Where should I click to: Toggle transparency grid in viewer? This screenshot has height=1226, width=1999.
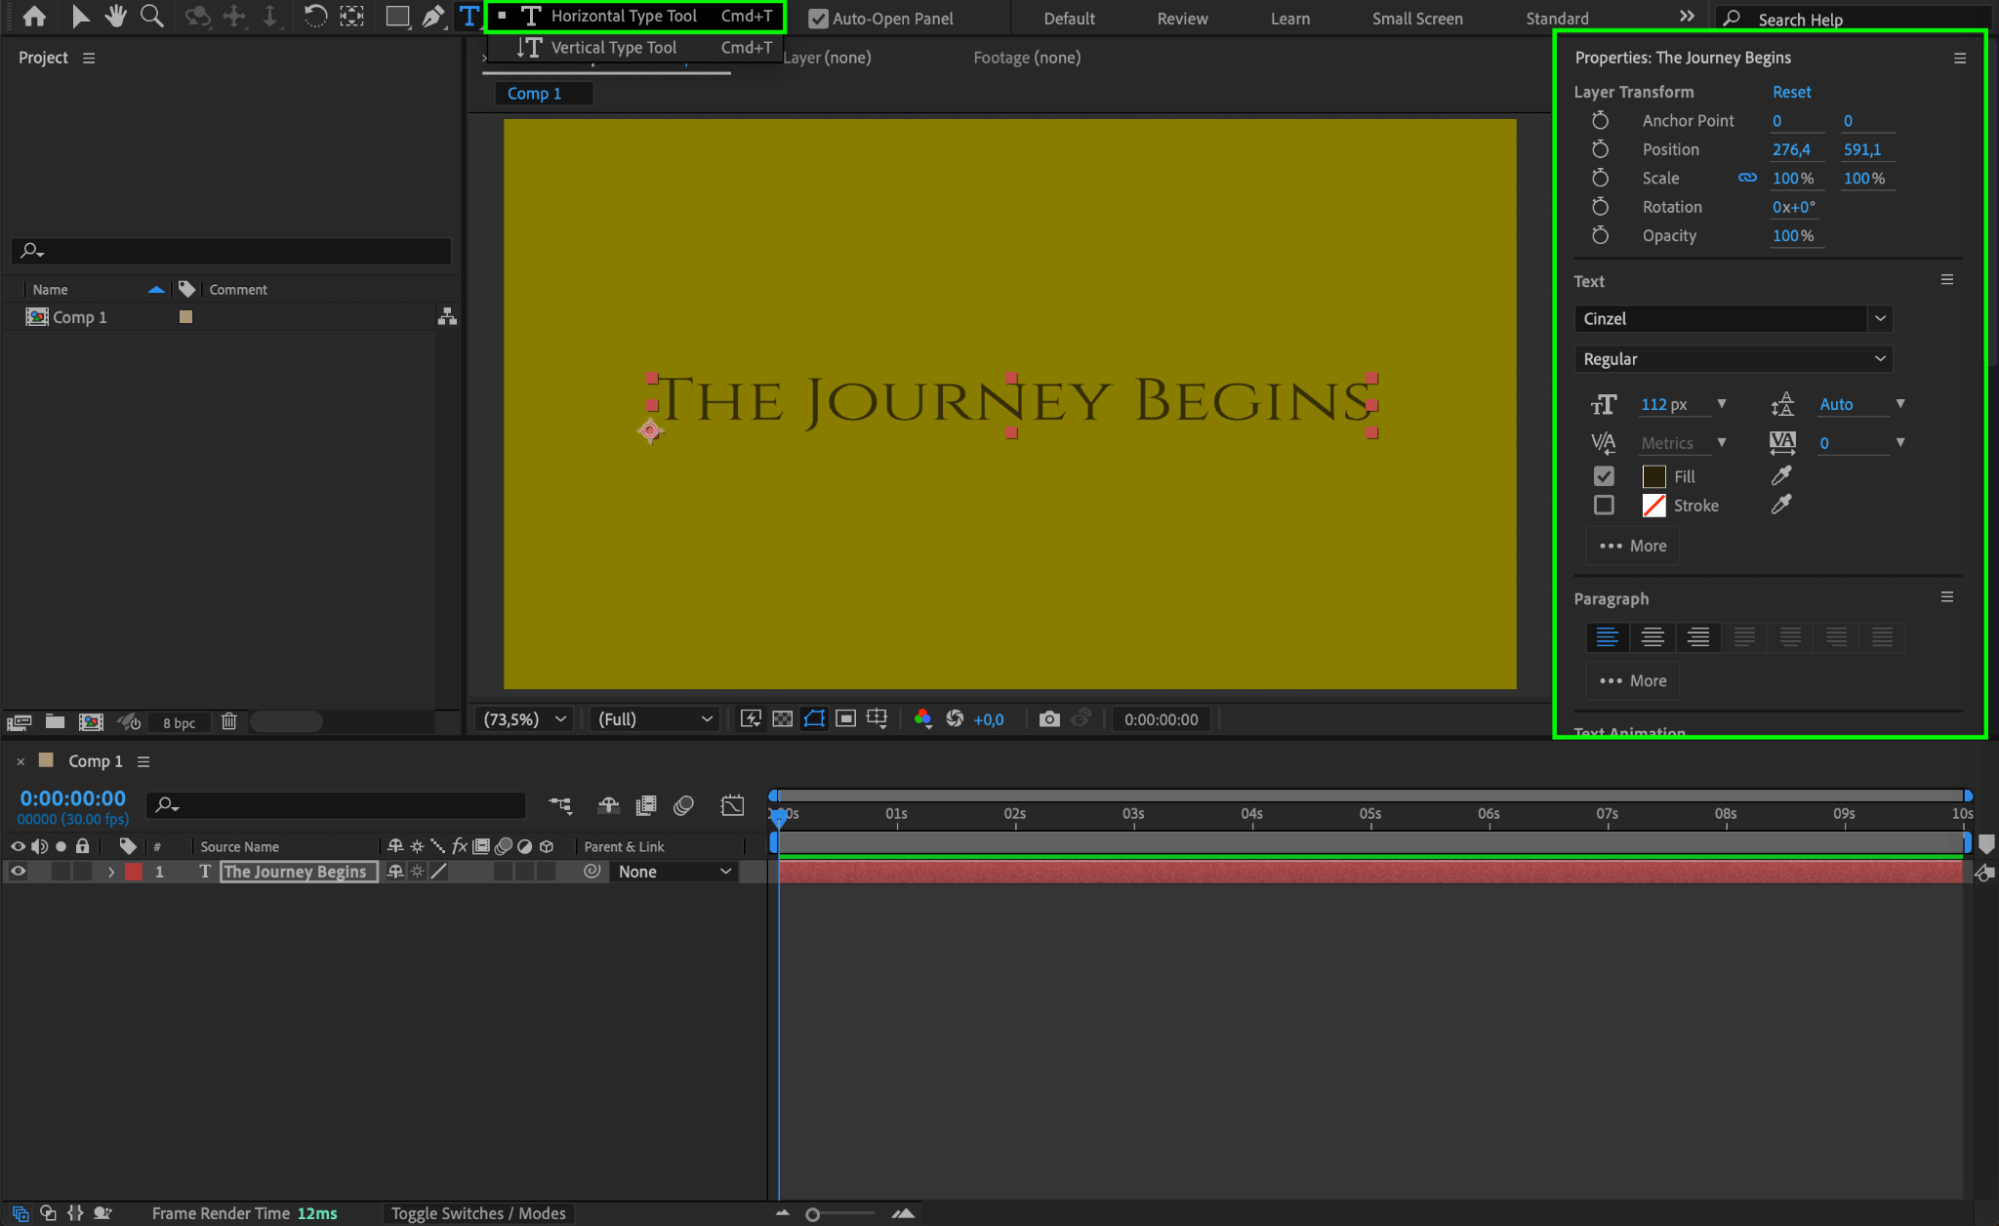coord(783,719)
